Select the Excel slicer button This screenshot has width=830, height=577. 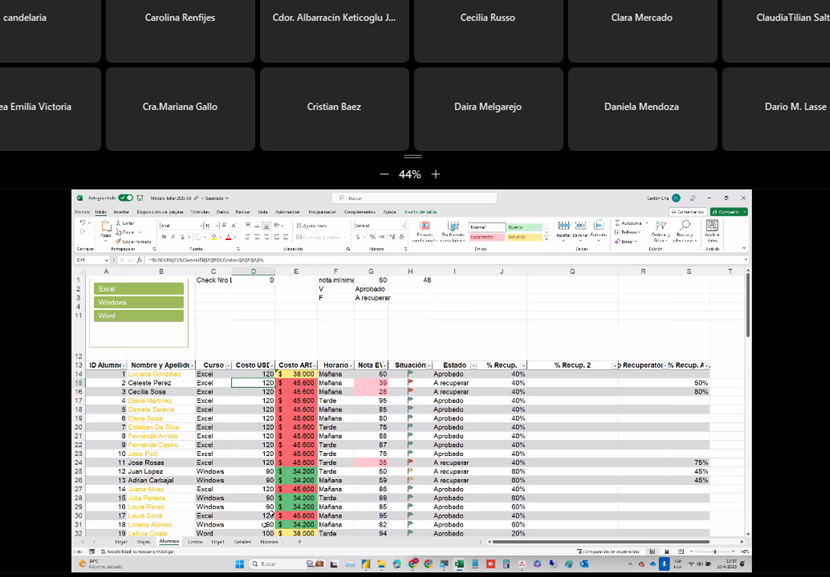[x=139, y=288]
